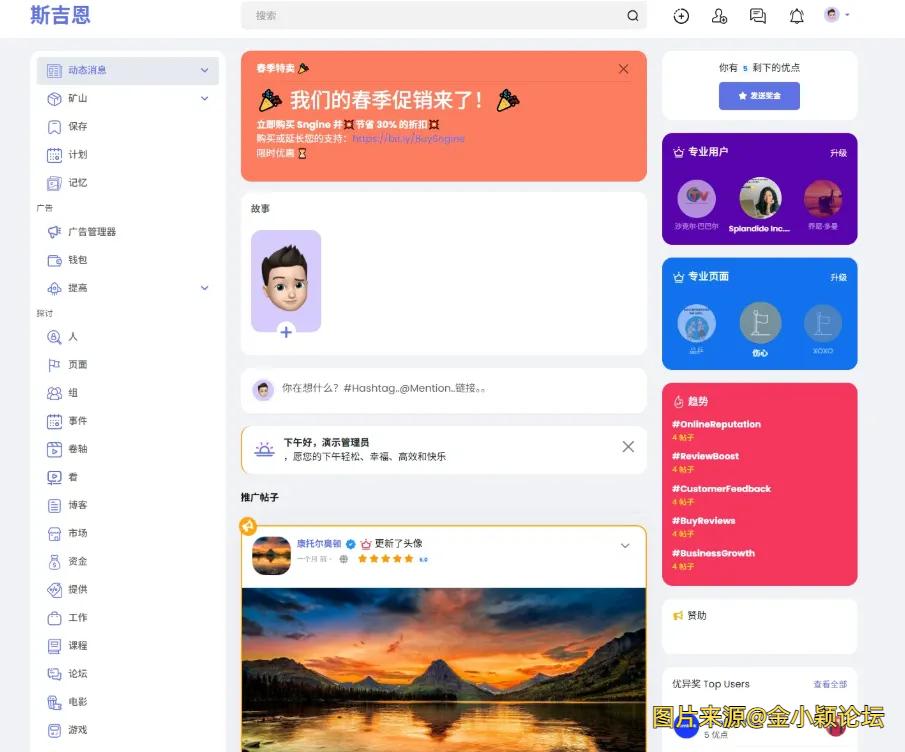Expand the 提高 sidebar submenu arrow

[x=205, y=288]
